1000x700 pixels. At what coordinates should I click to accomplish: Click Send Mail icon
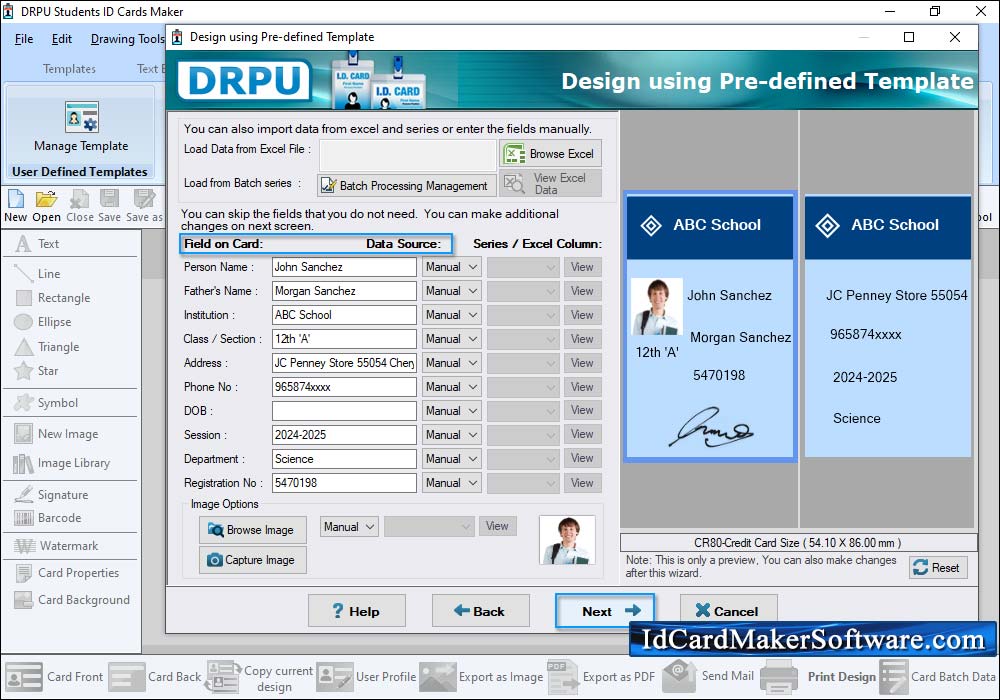(679, 676)
